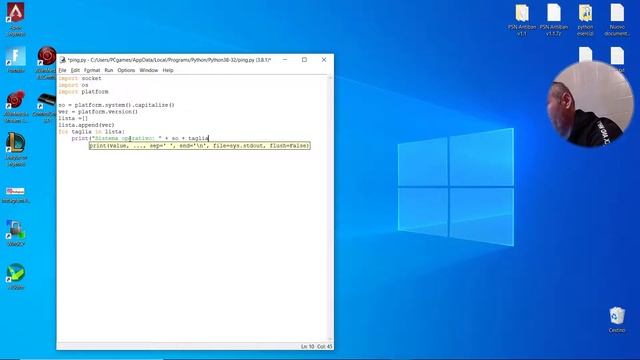Viewport: 640px width, 360px height.
Task: Select the PSN Antiban v1.1.7z file
Action: point(553,20)
